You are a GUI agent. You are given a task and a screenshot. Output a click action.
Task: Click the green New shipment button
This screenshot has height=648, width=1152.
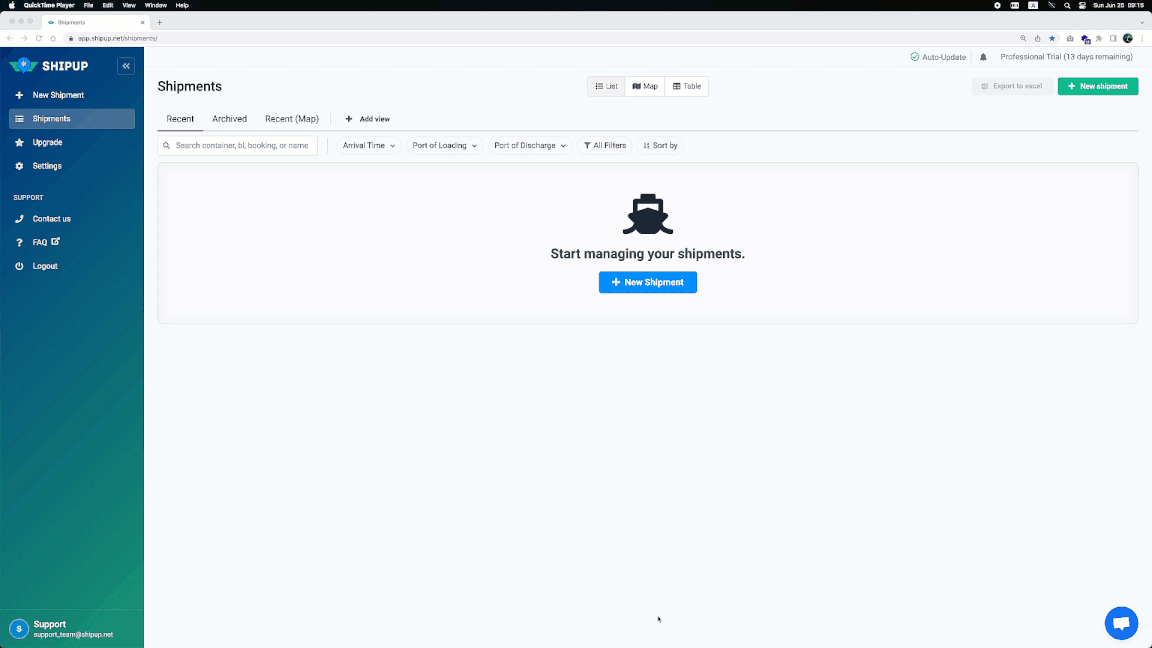(x=1098, y=87)
